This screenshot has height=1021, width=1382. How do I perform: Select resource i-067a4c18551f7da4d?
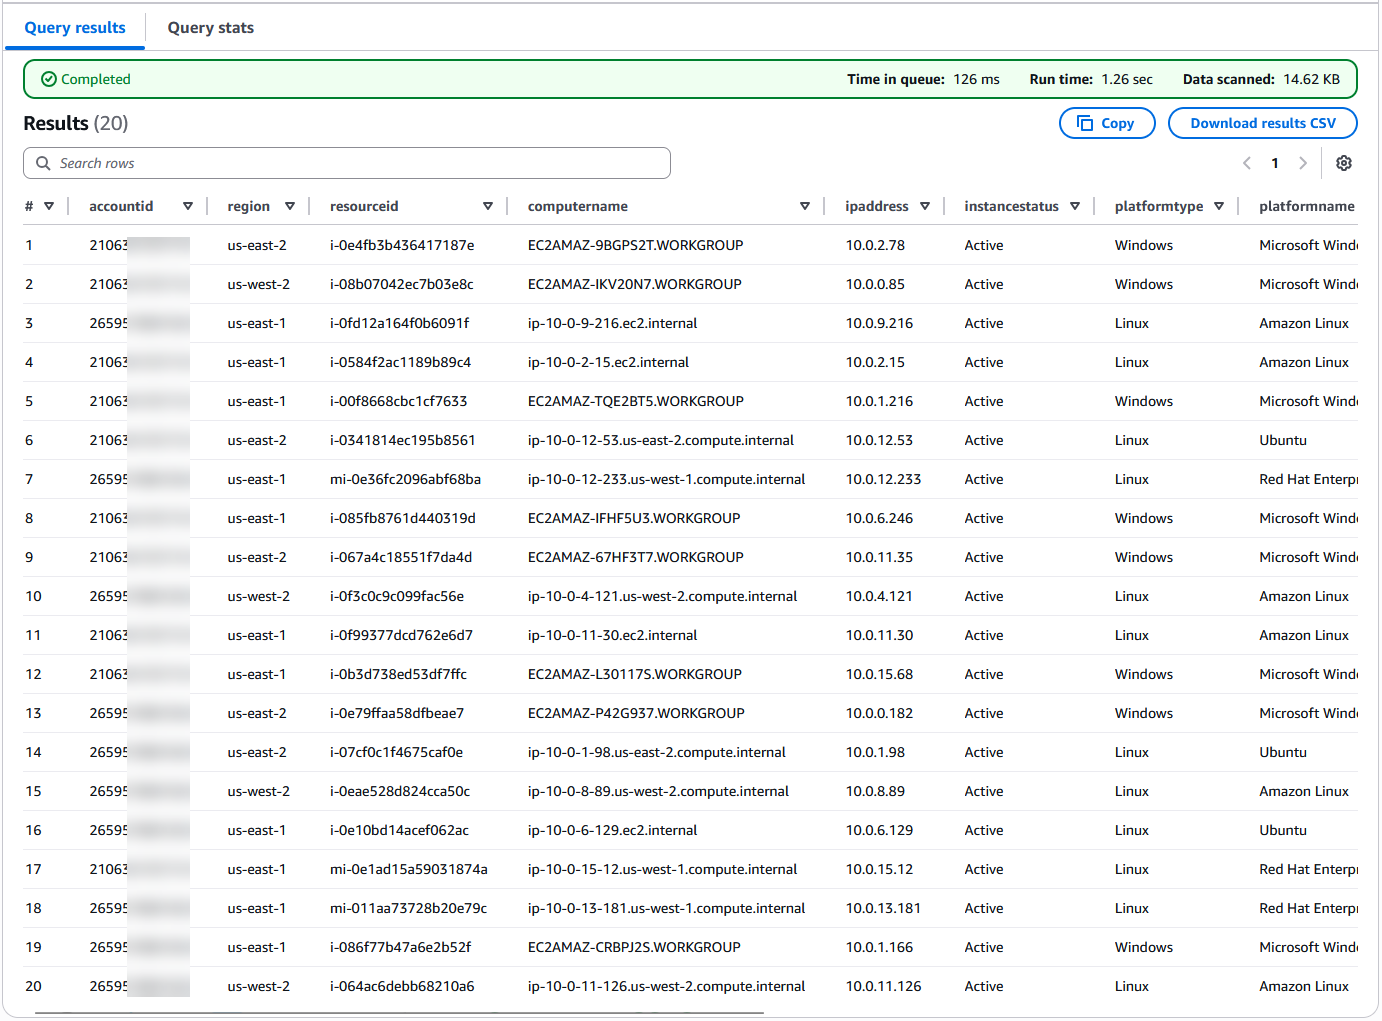(x=401, y=557)
